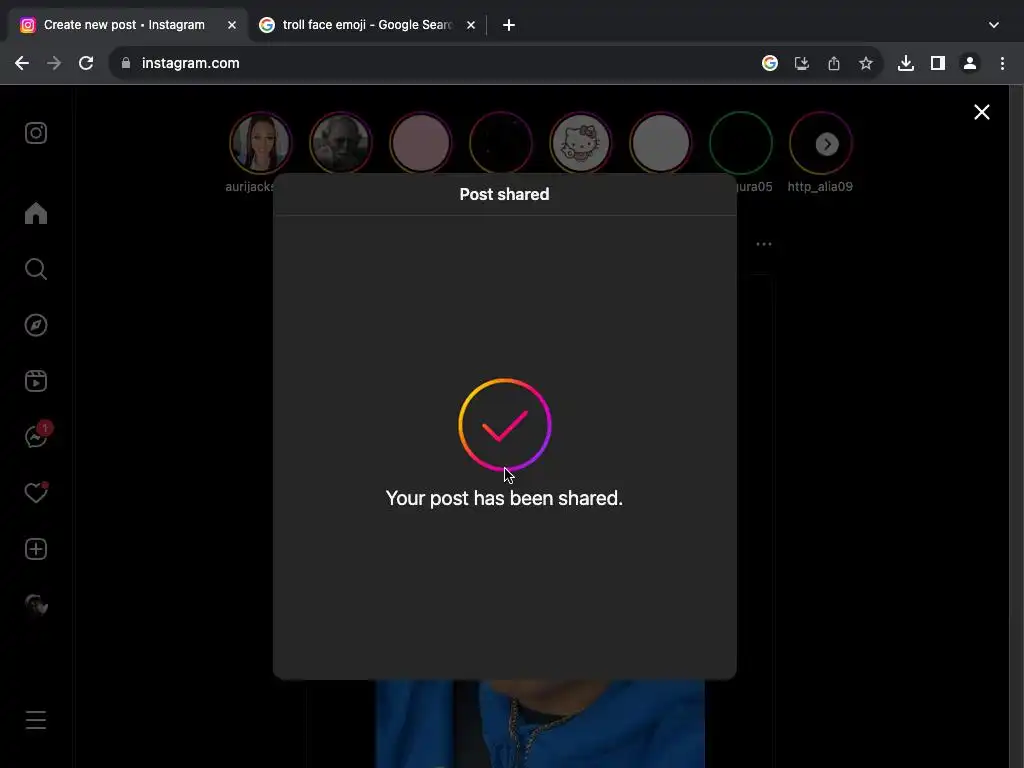Open the Reels icon in the sidebar

[x=36, y=381]
